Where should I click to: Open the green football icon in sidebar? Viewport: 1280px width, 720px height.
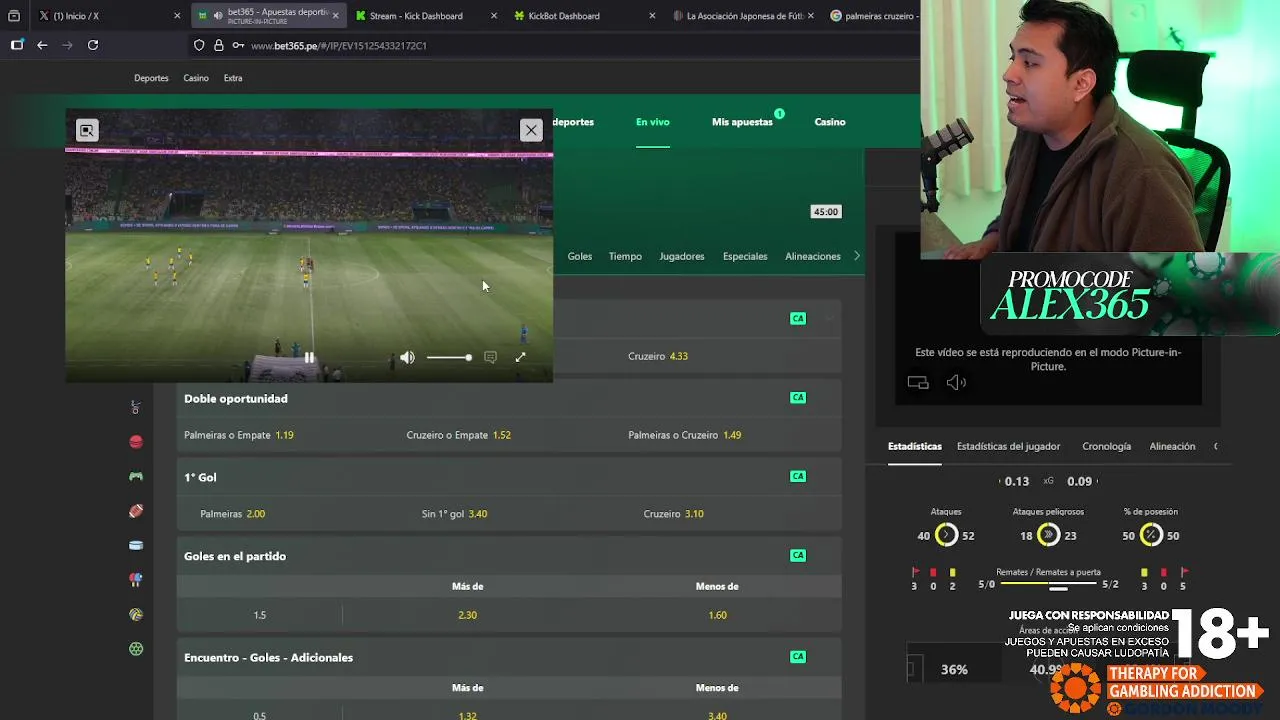point(136,649)
